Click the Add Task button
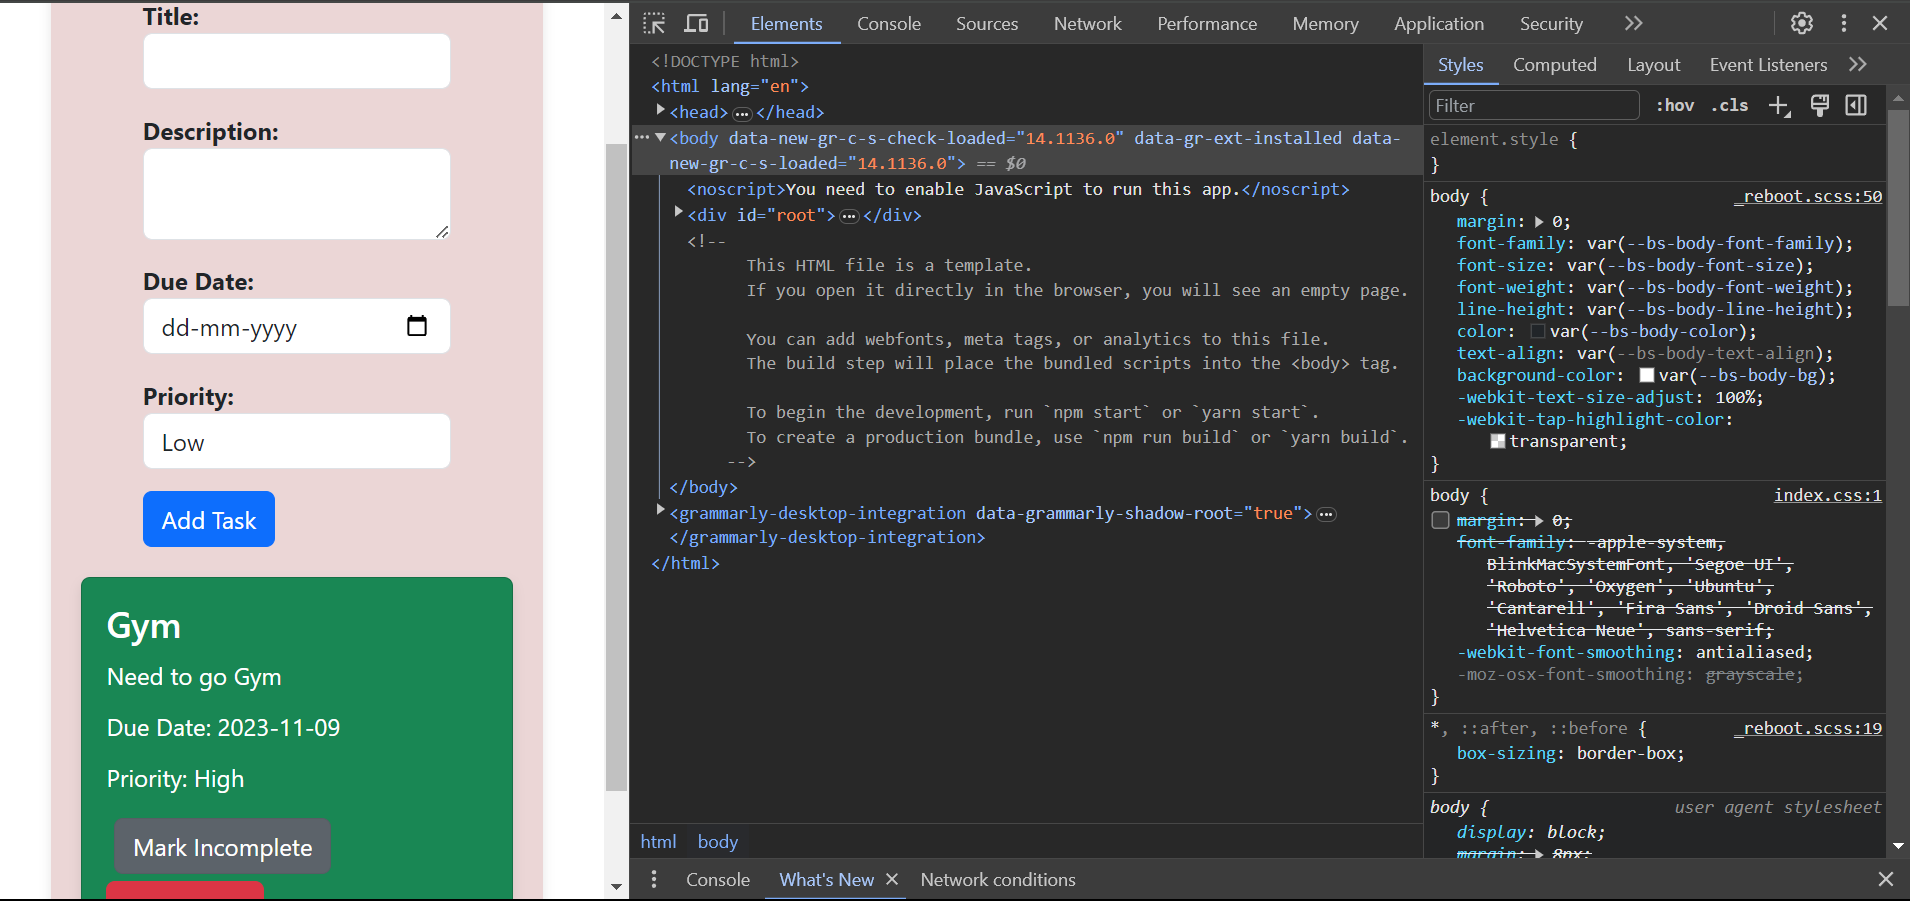The height and width of the screenshot is (901, 1910). (208, 519)
